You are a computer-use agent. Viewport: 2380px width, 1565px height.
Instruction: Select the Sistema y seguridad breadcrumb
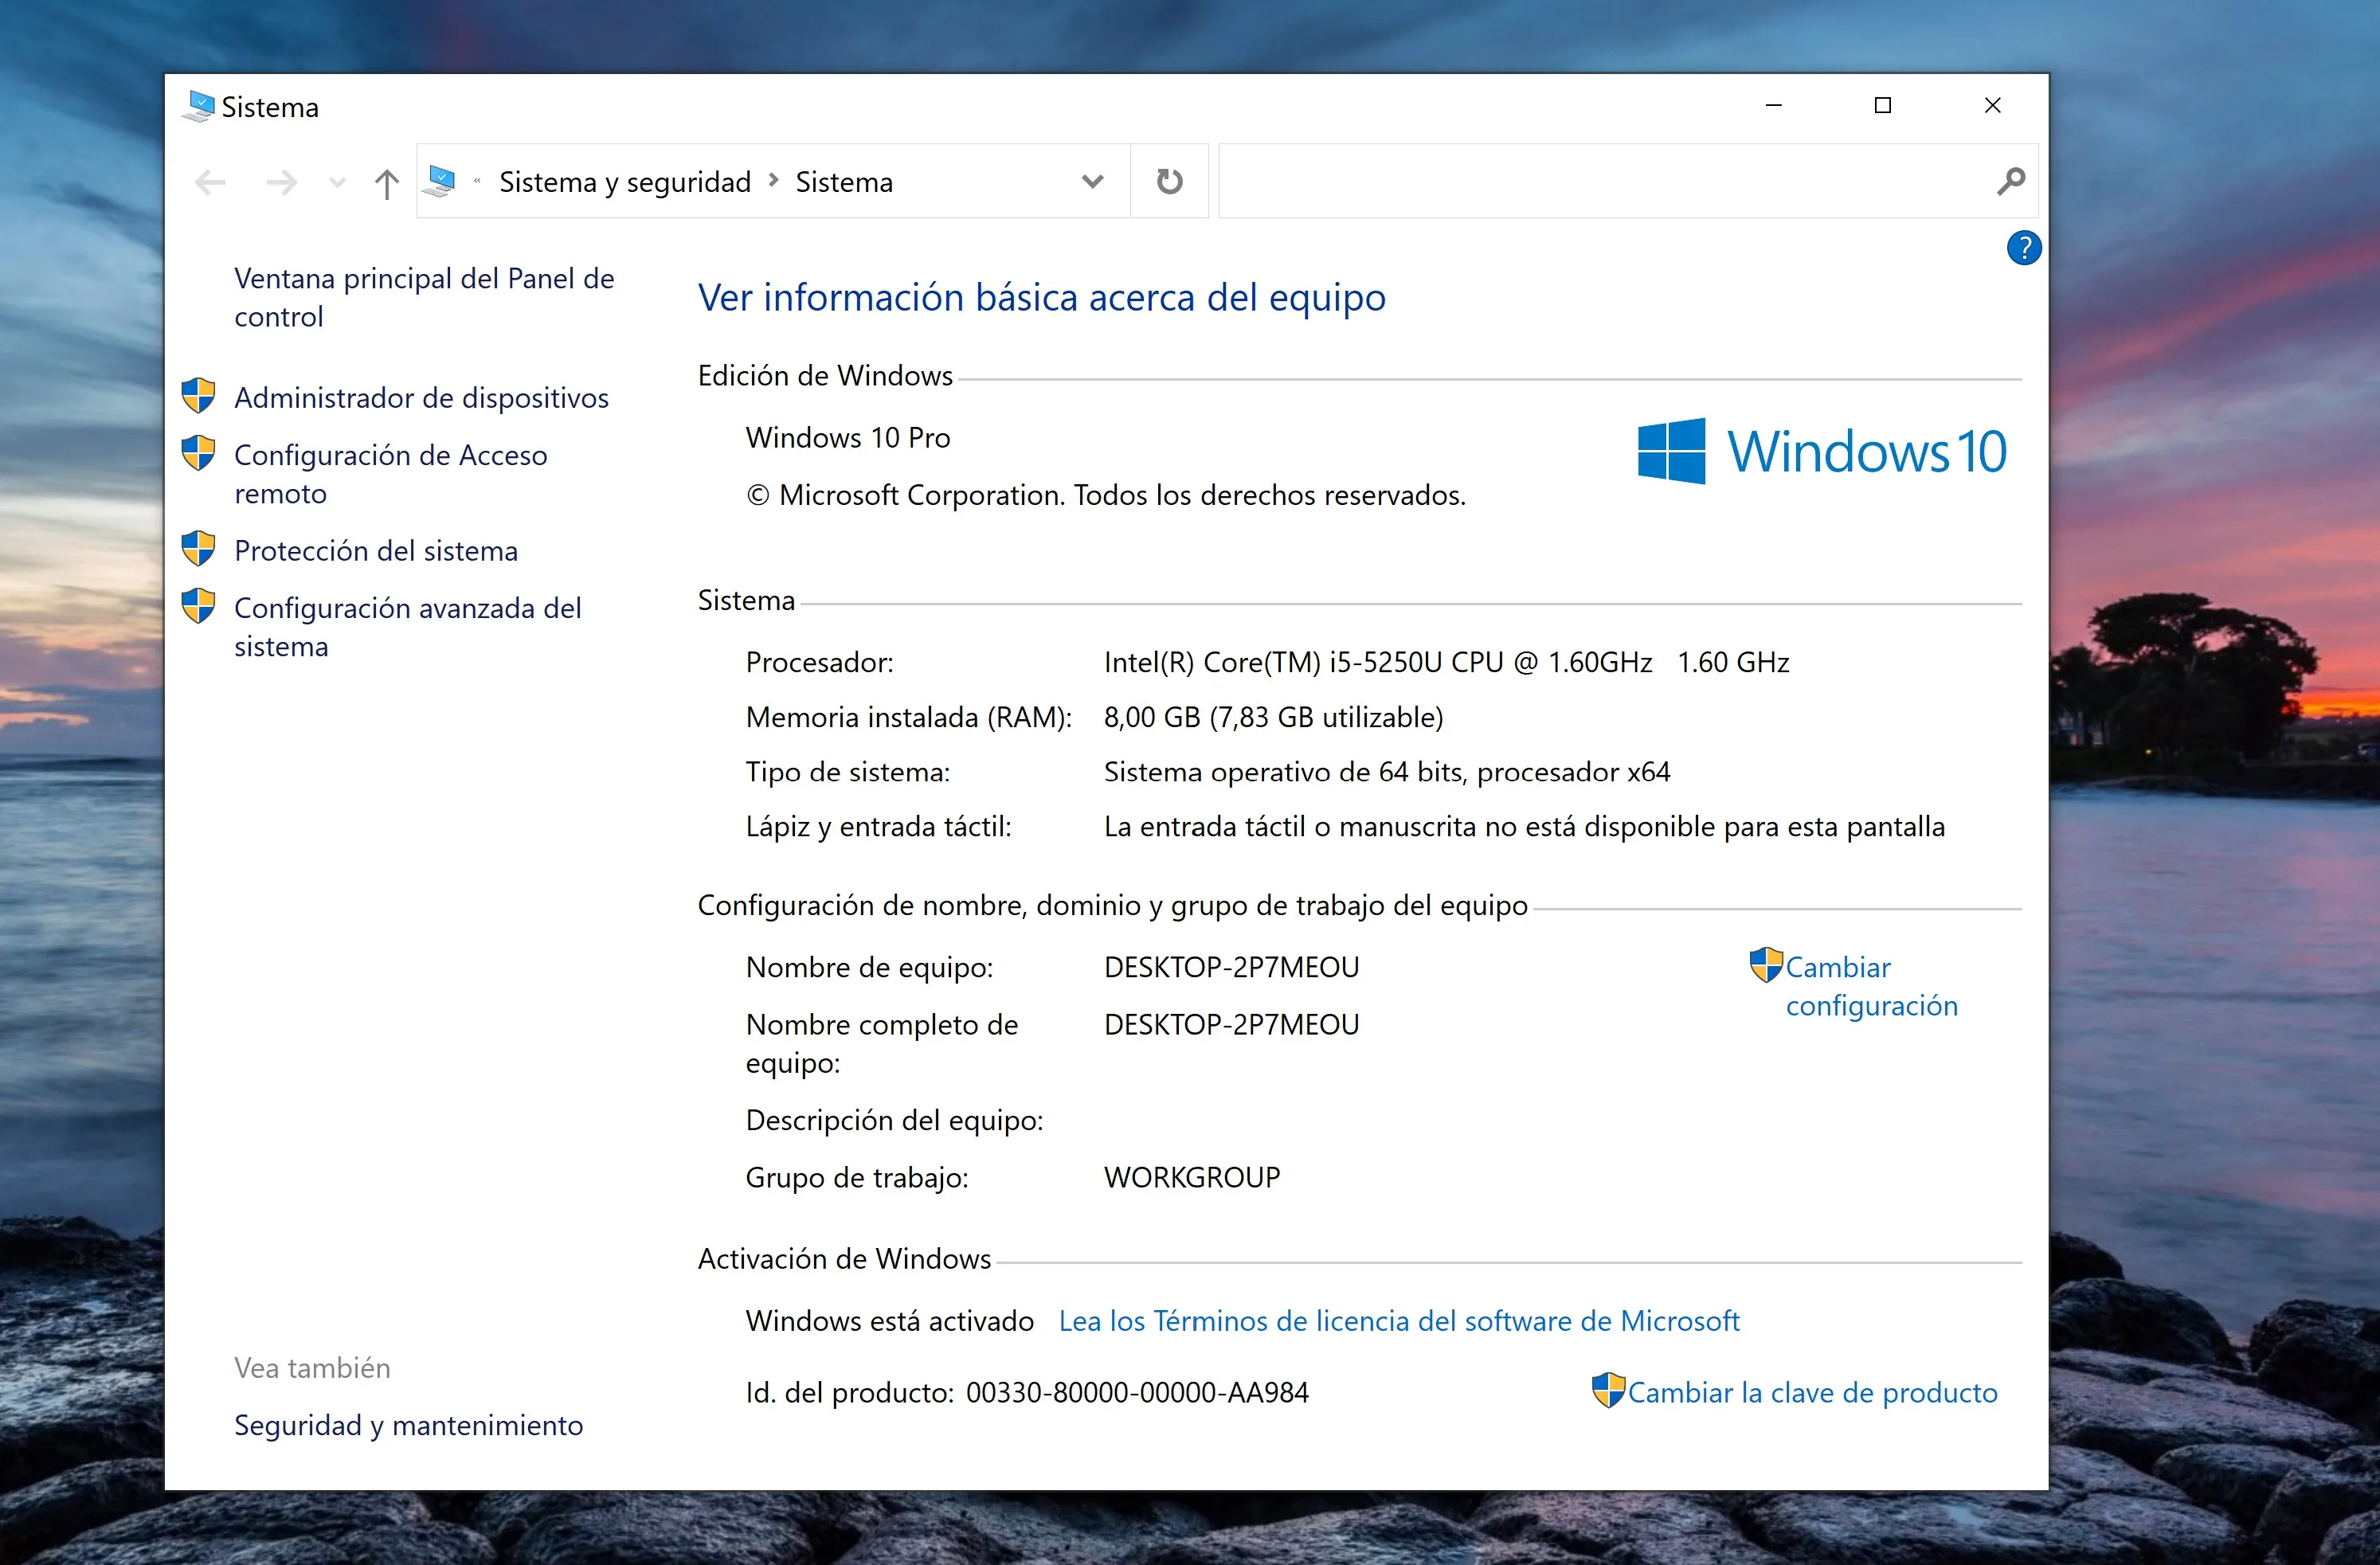[624, 182]
